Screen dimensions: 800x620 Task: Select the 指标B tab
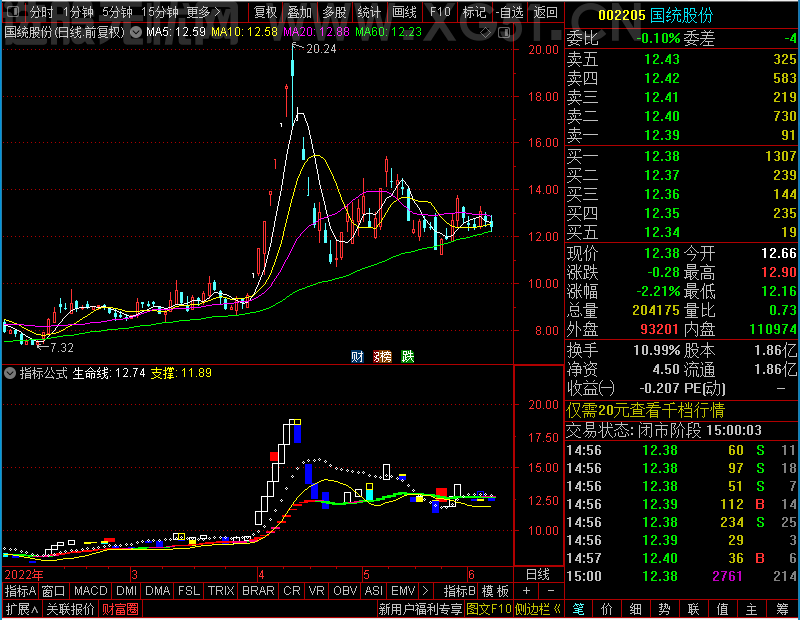click(460, 591)
